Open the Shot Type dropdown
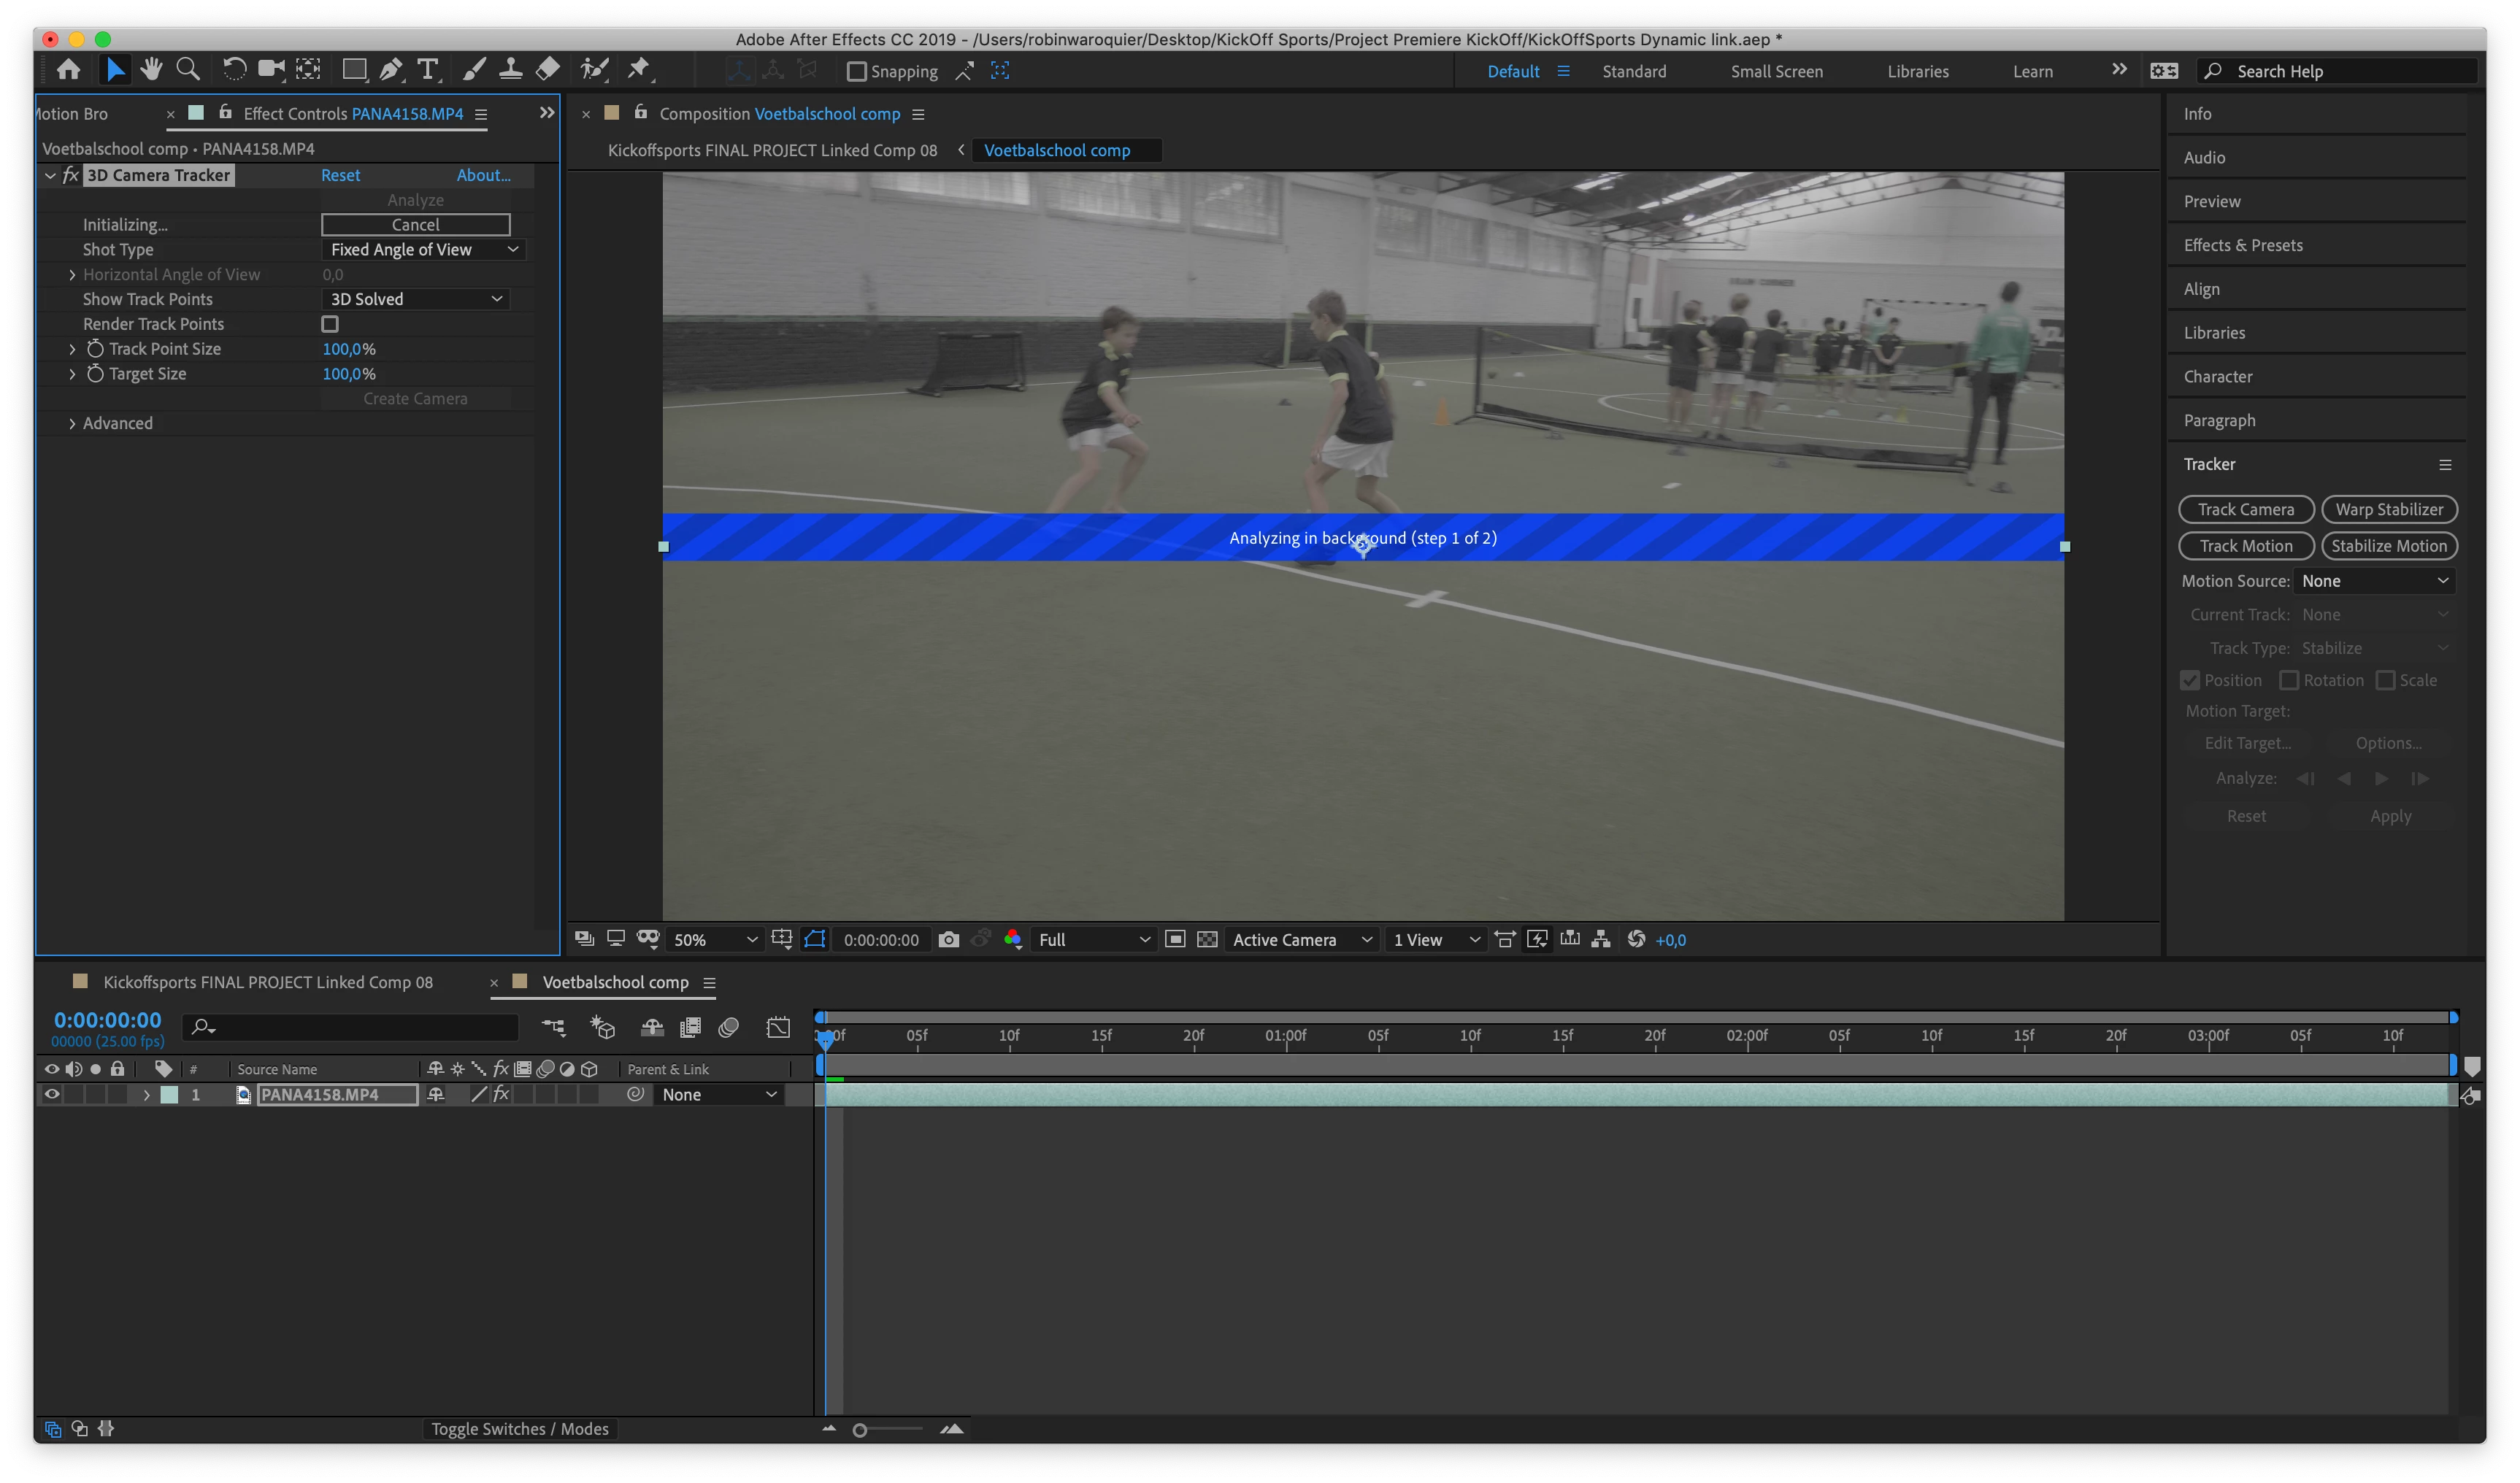 pyautogui.click(x=424, y=249)
